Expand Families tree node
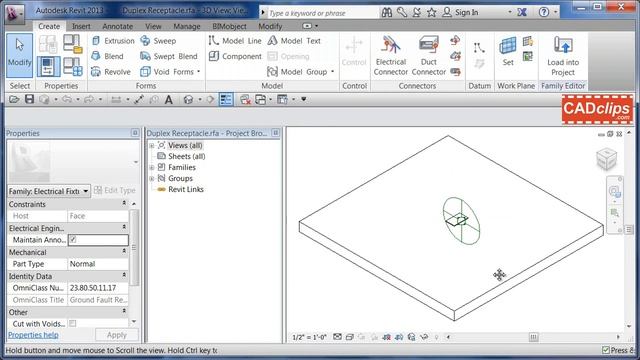Screen dimensions: 640x360 [x=152, y=167]
